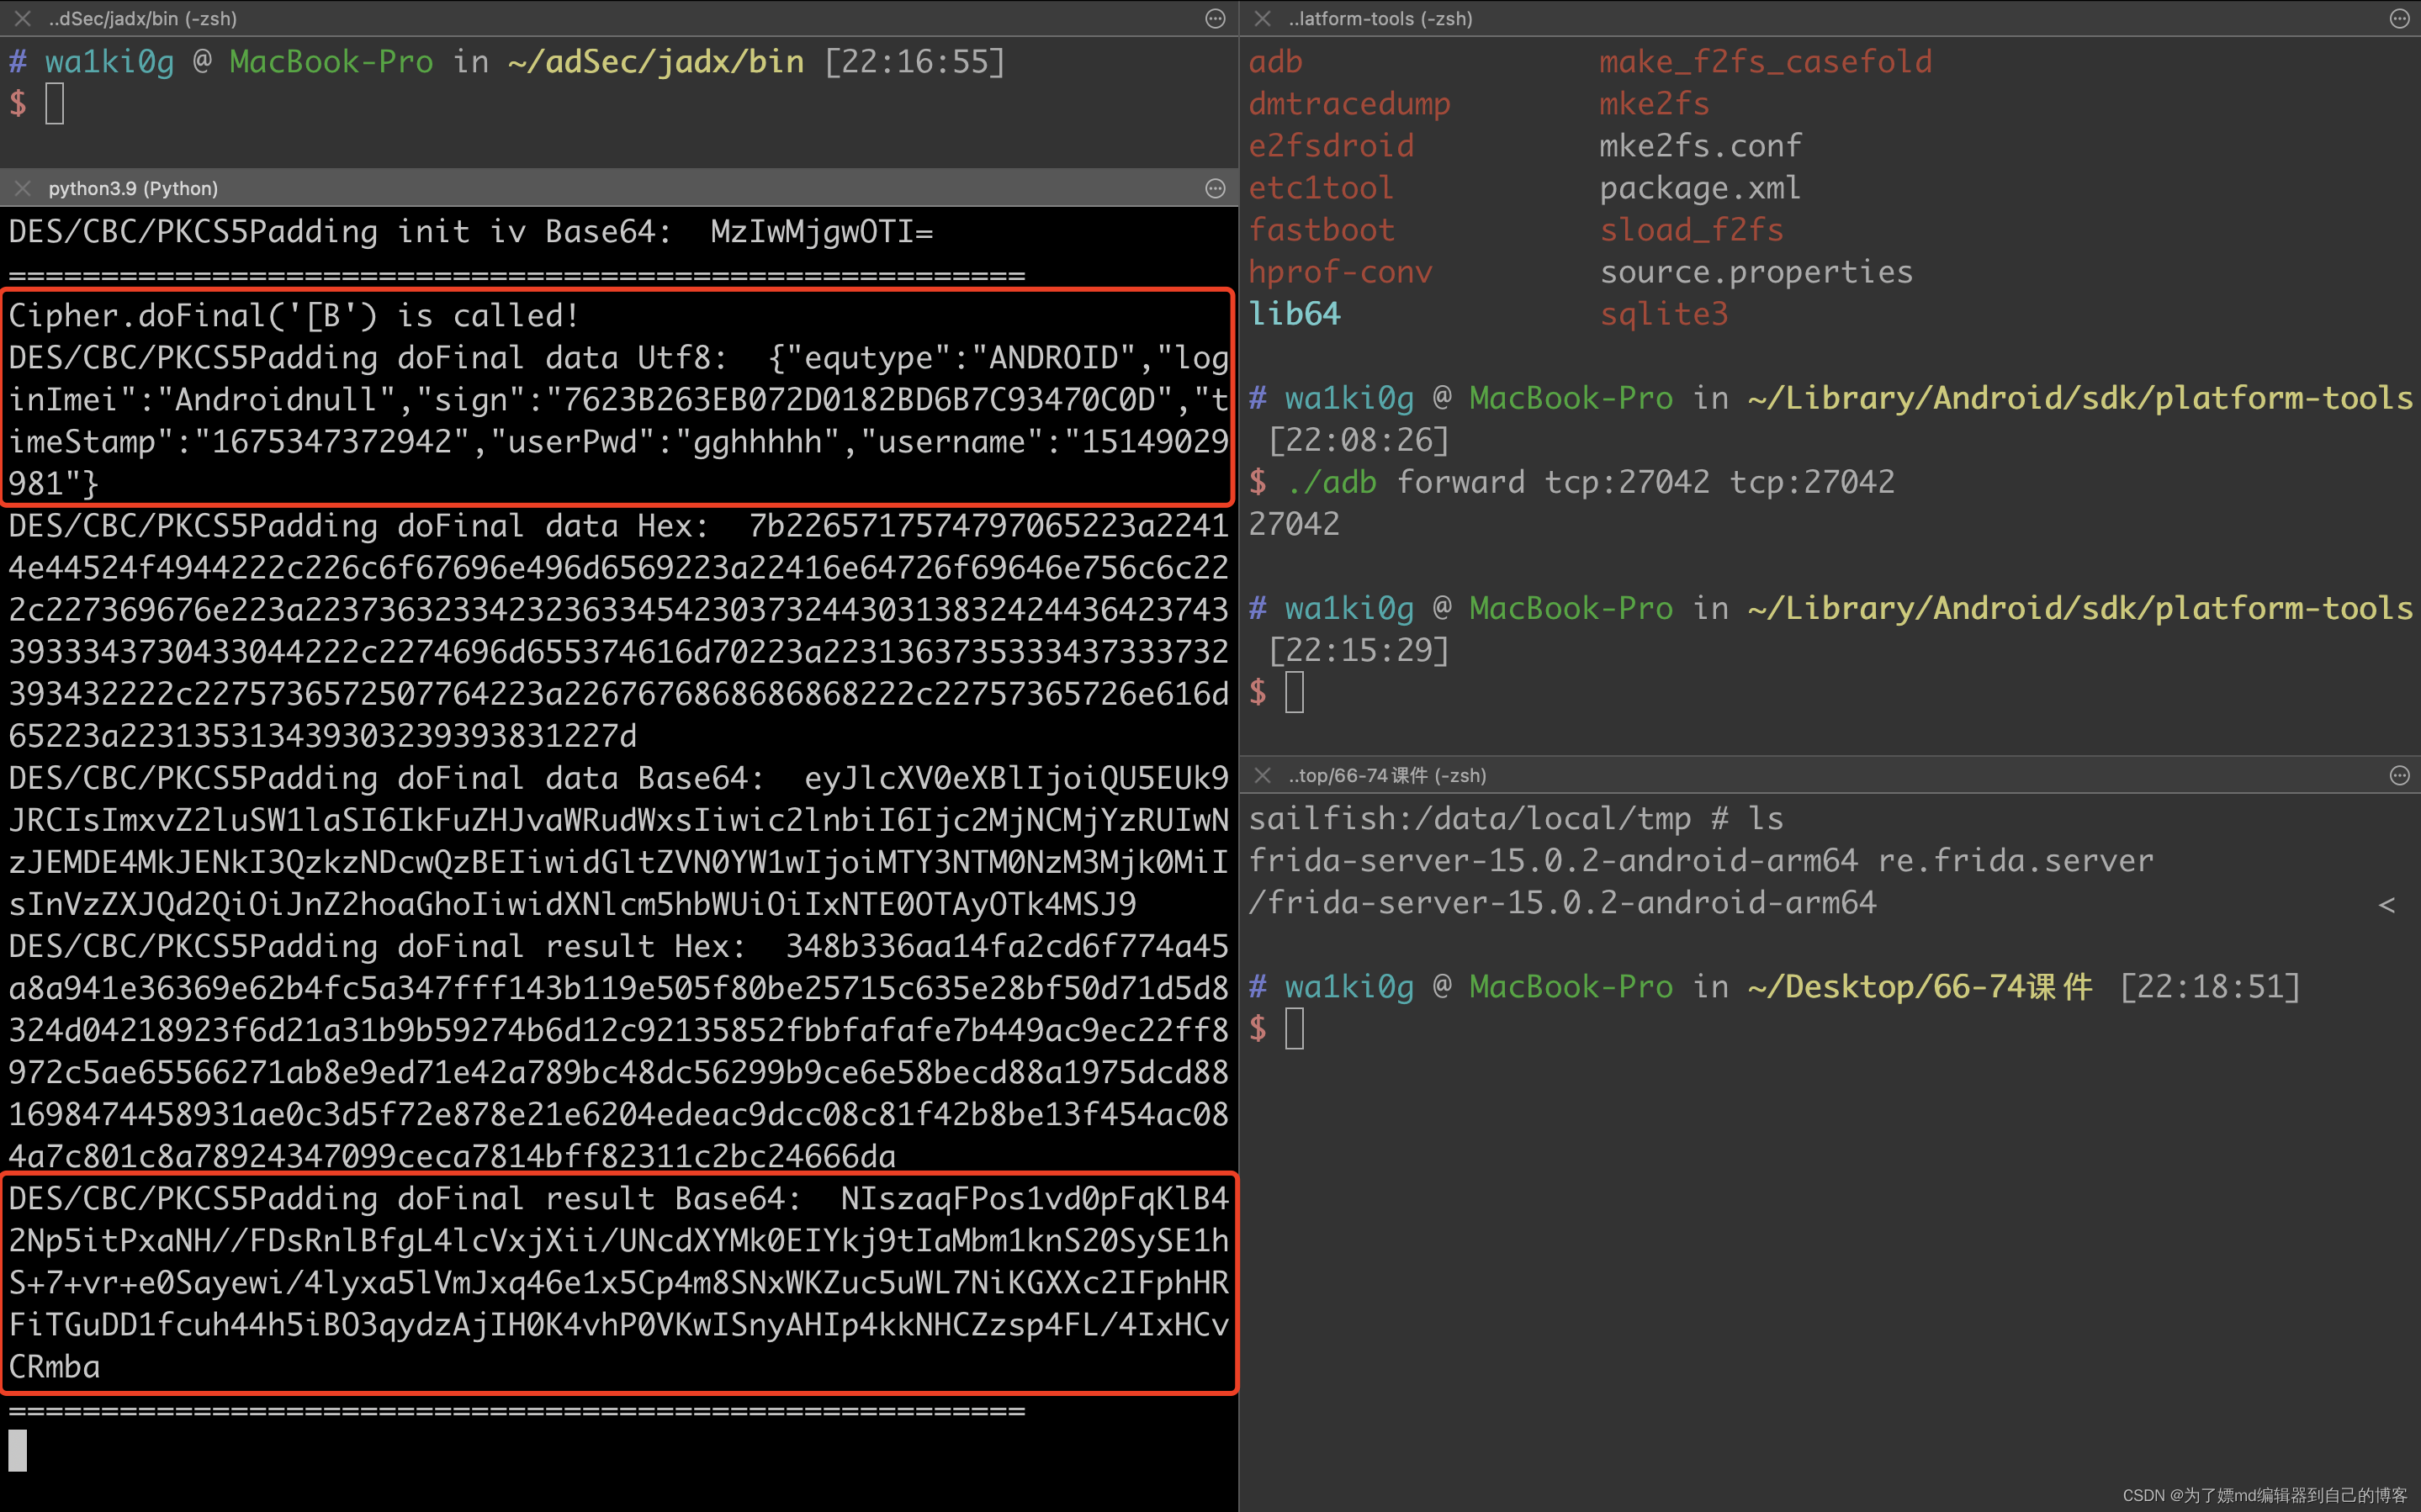This screenshot has width=2421, height=1512.
Task: Click the [22:16:55] timestamp in jadx pane
Action: [x=914, y=62]
